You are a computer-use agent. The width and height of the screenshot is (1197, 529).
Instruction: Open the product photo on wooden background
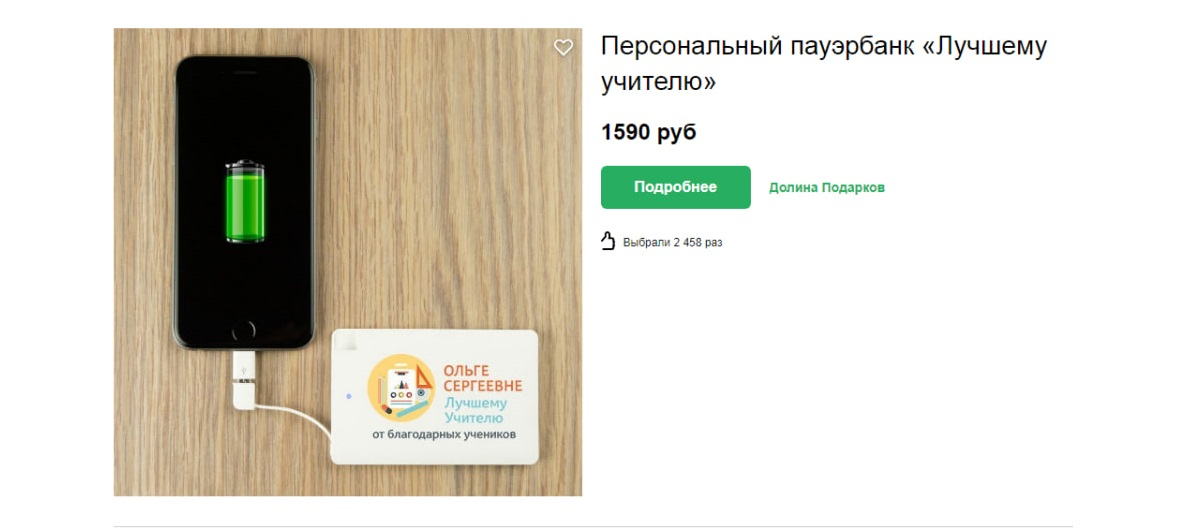point(347,262)
